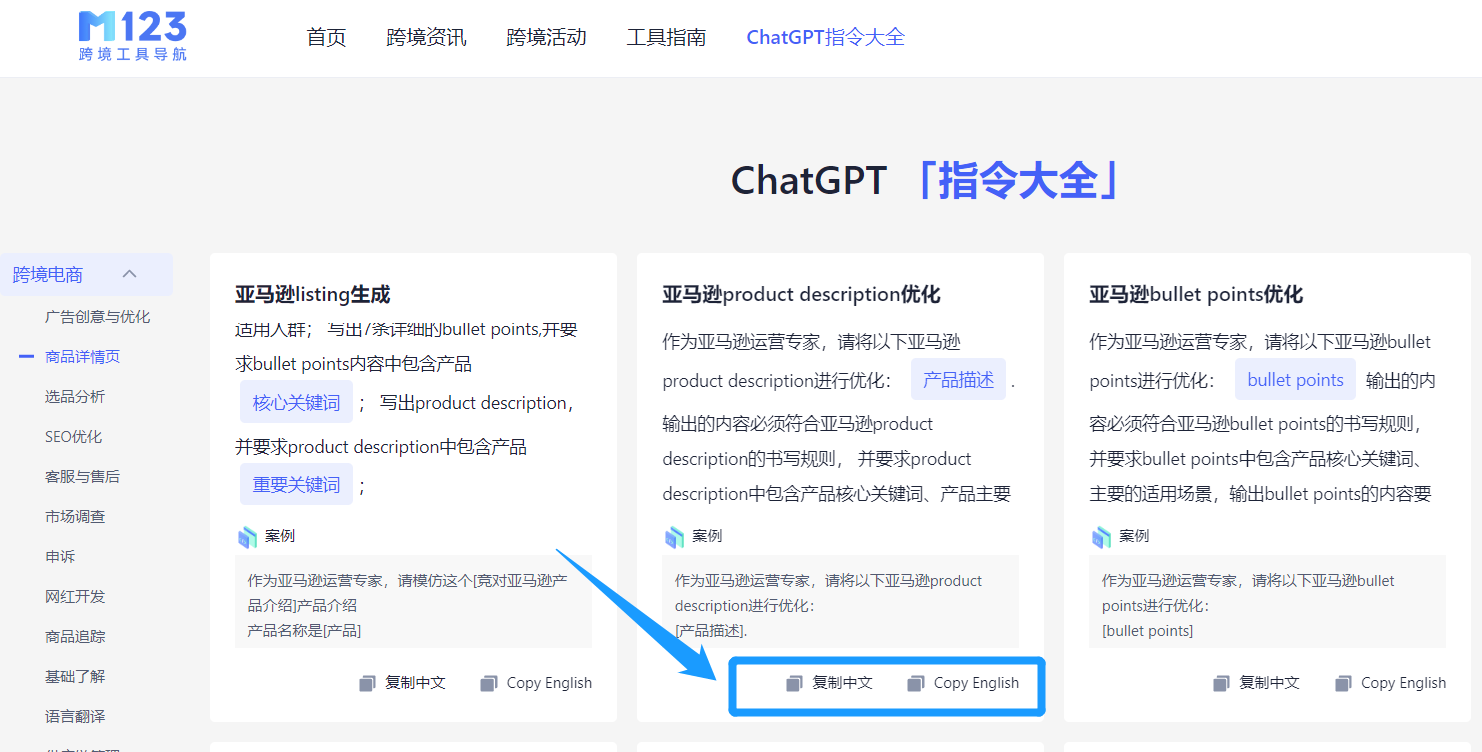Click the copy icon beside 复制中文 in the listing card
Image resolution: width=1482 pixels, height=752 pixels.
click(369, 683)
